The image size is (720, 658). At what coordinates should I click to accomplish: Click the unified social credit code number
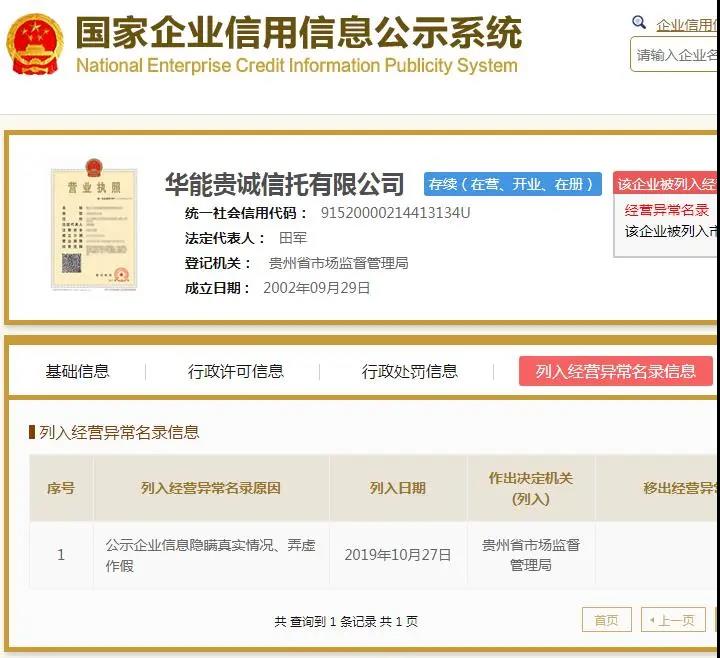click(395, 213)
